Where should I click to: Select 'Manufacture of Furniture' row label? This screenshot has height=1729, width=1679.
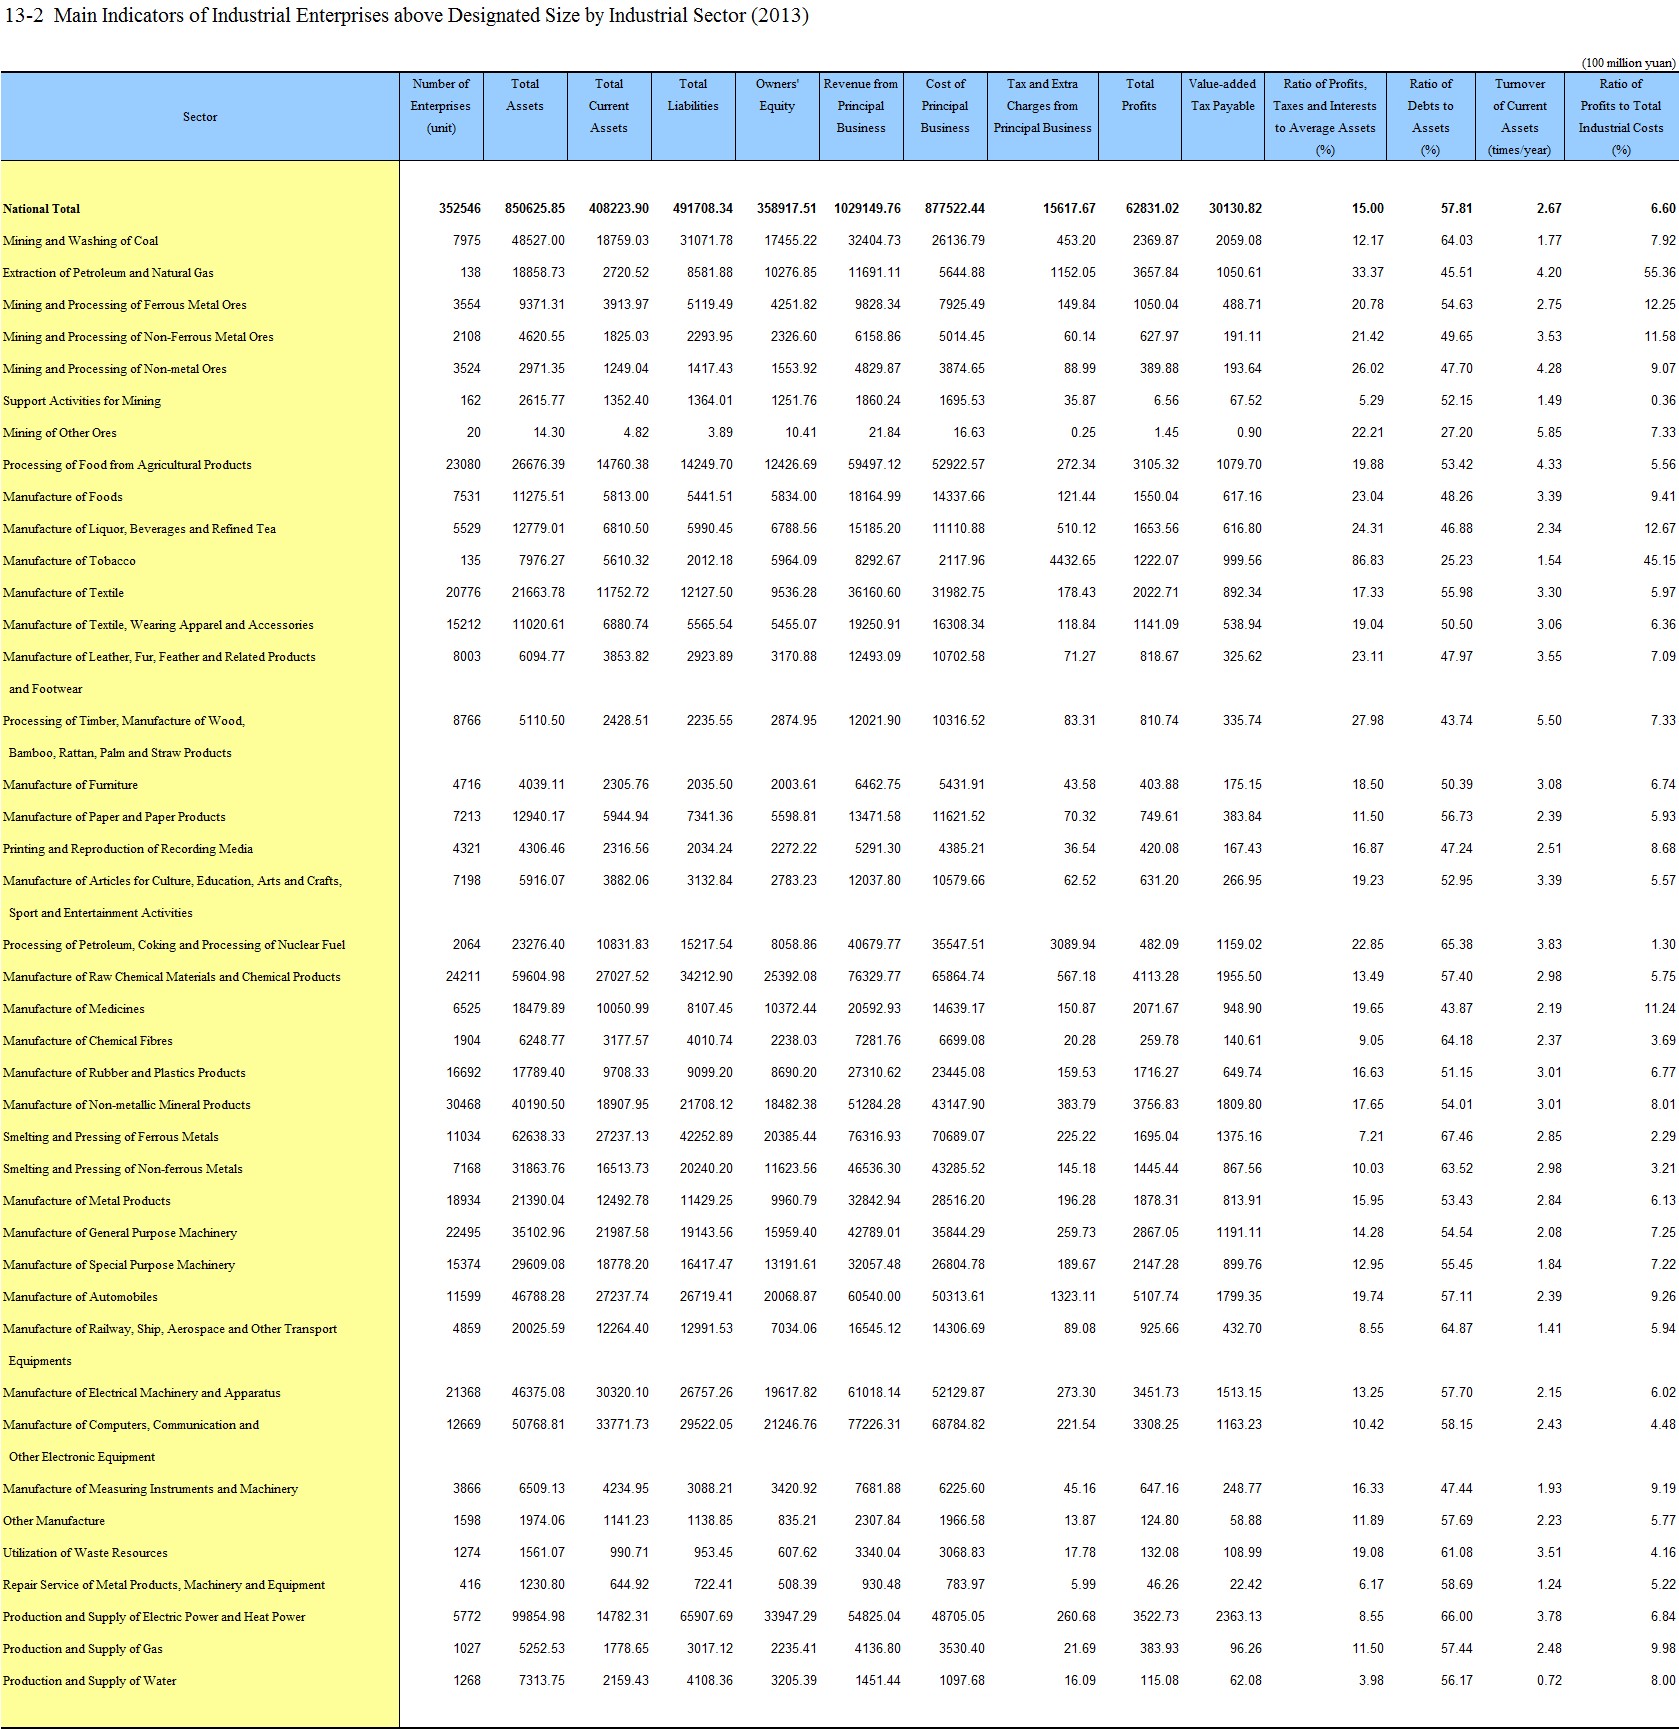pos(70,785)
